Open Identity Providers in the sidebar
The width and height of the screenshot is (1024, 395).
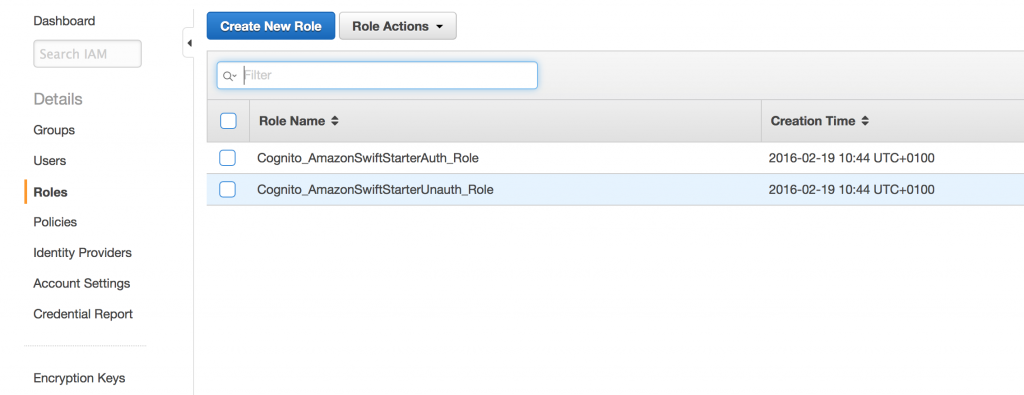pos(82,253)
